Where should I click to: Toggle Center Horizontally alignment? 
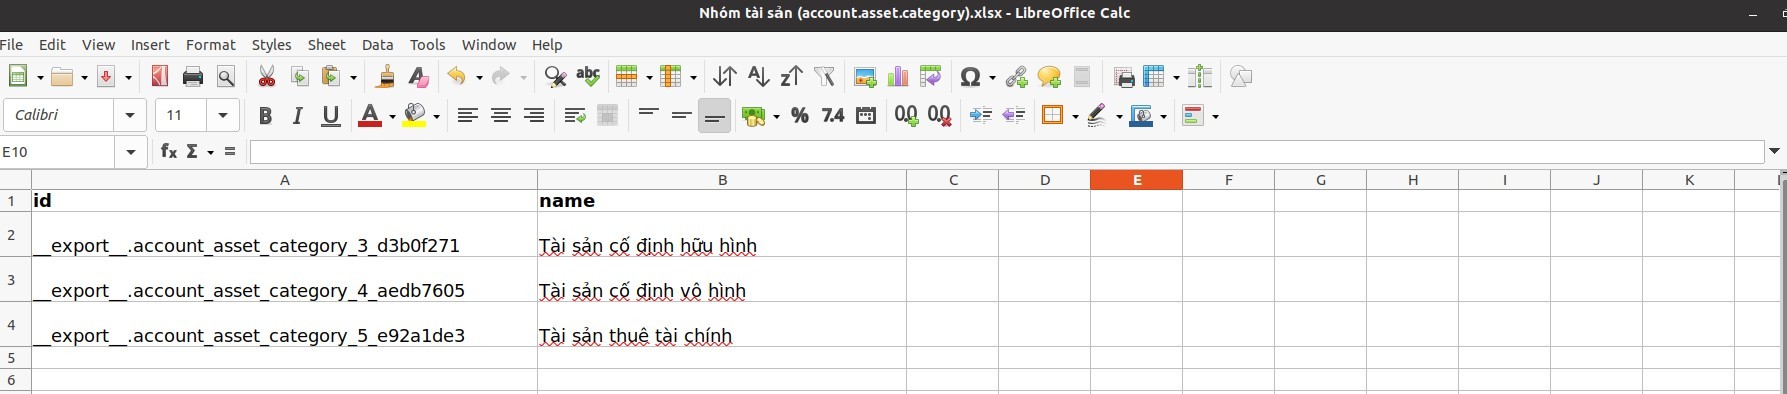point(501,116)
